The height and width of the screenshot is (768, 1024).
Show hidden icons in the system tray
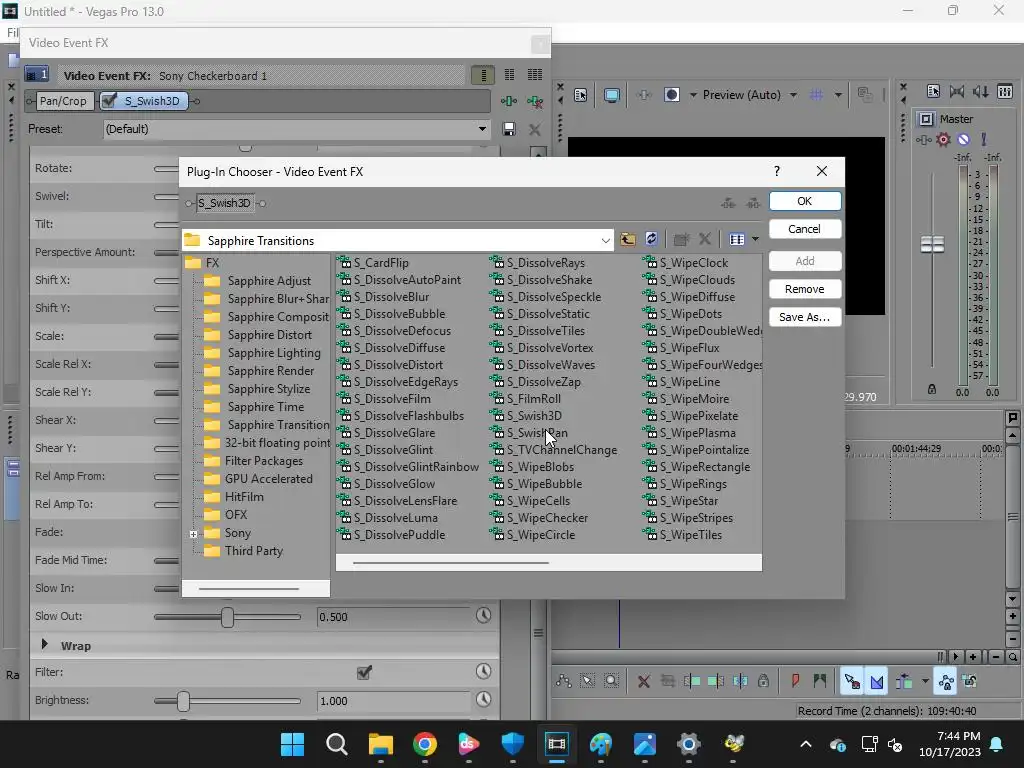(806, 744)
